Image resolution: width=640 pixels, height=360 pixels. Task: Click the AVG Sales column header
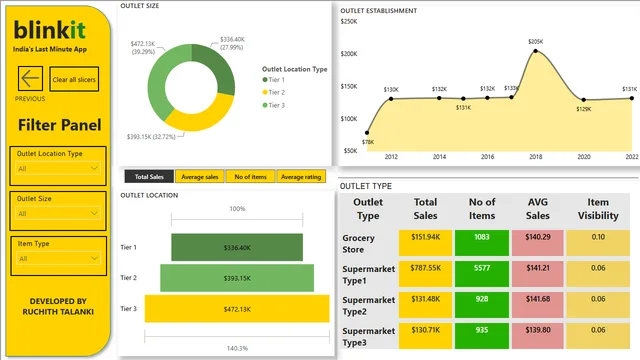(538, 209)
